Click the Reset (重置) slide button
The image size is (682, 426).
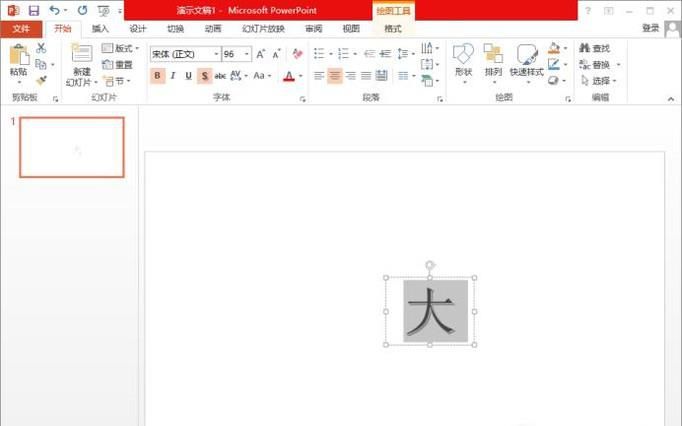(118, 64)
